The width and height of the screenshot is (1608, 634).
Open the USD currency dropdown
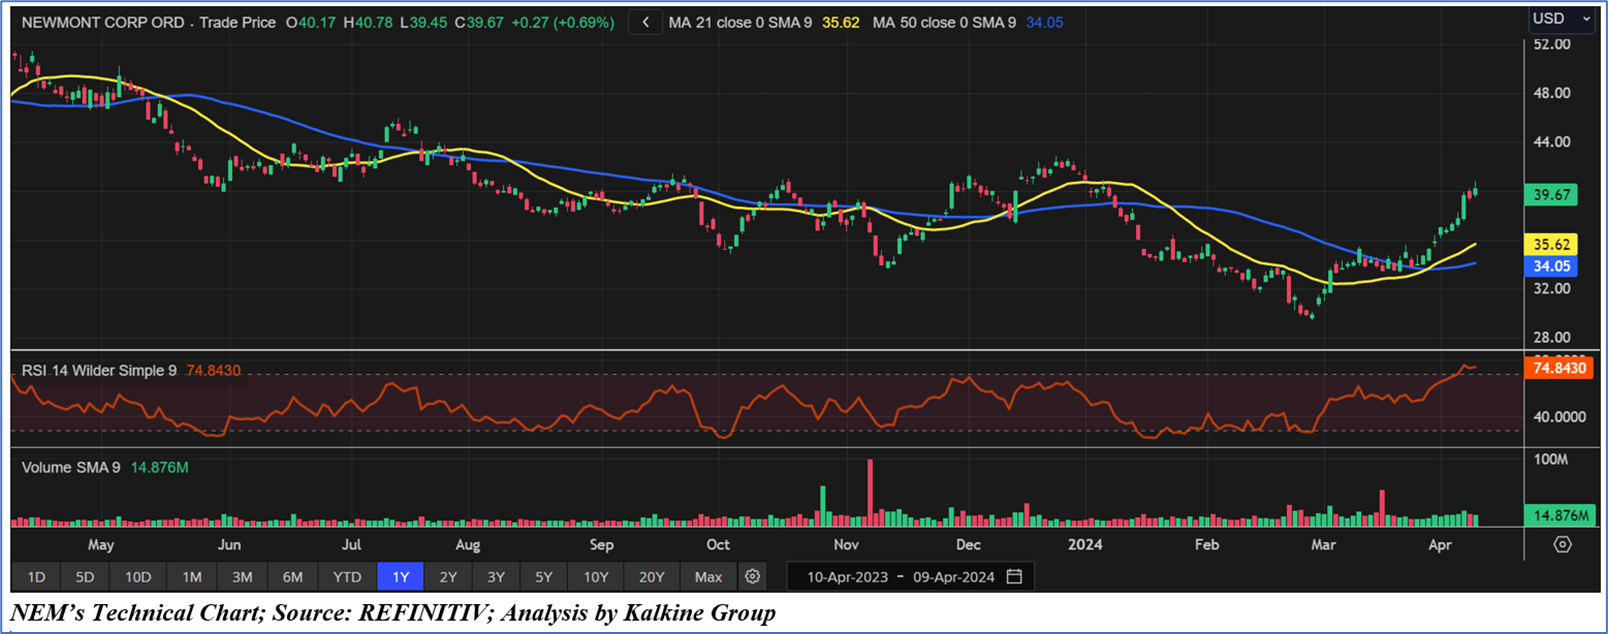(x=1561, y=18)
